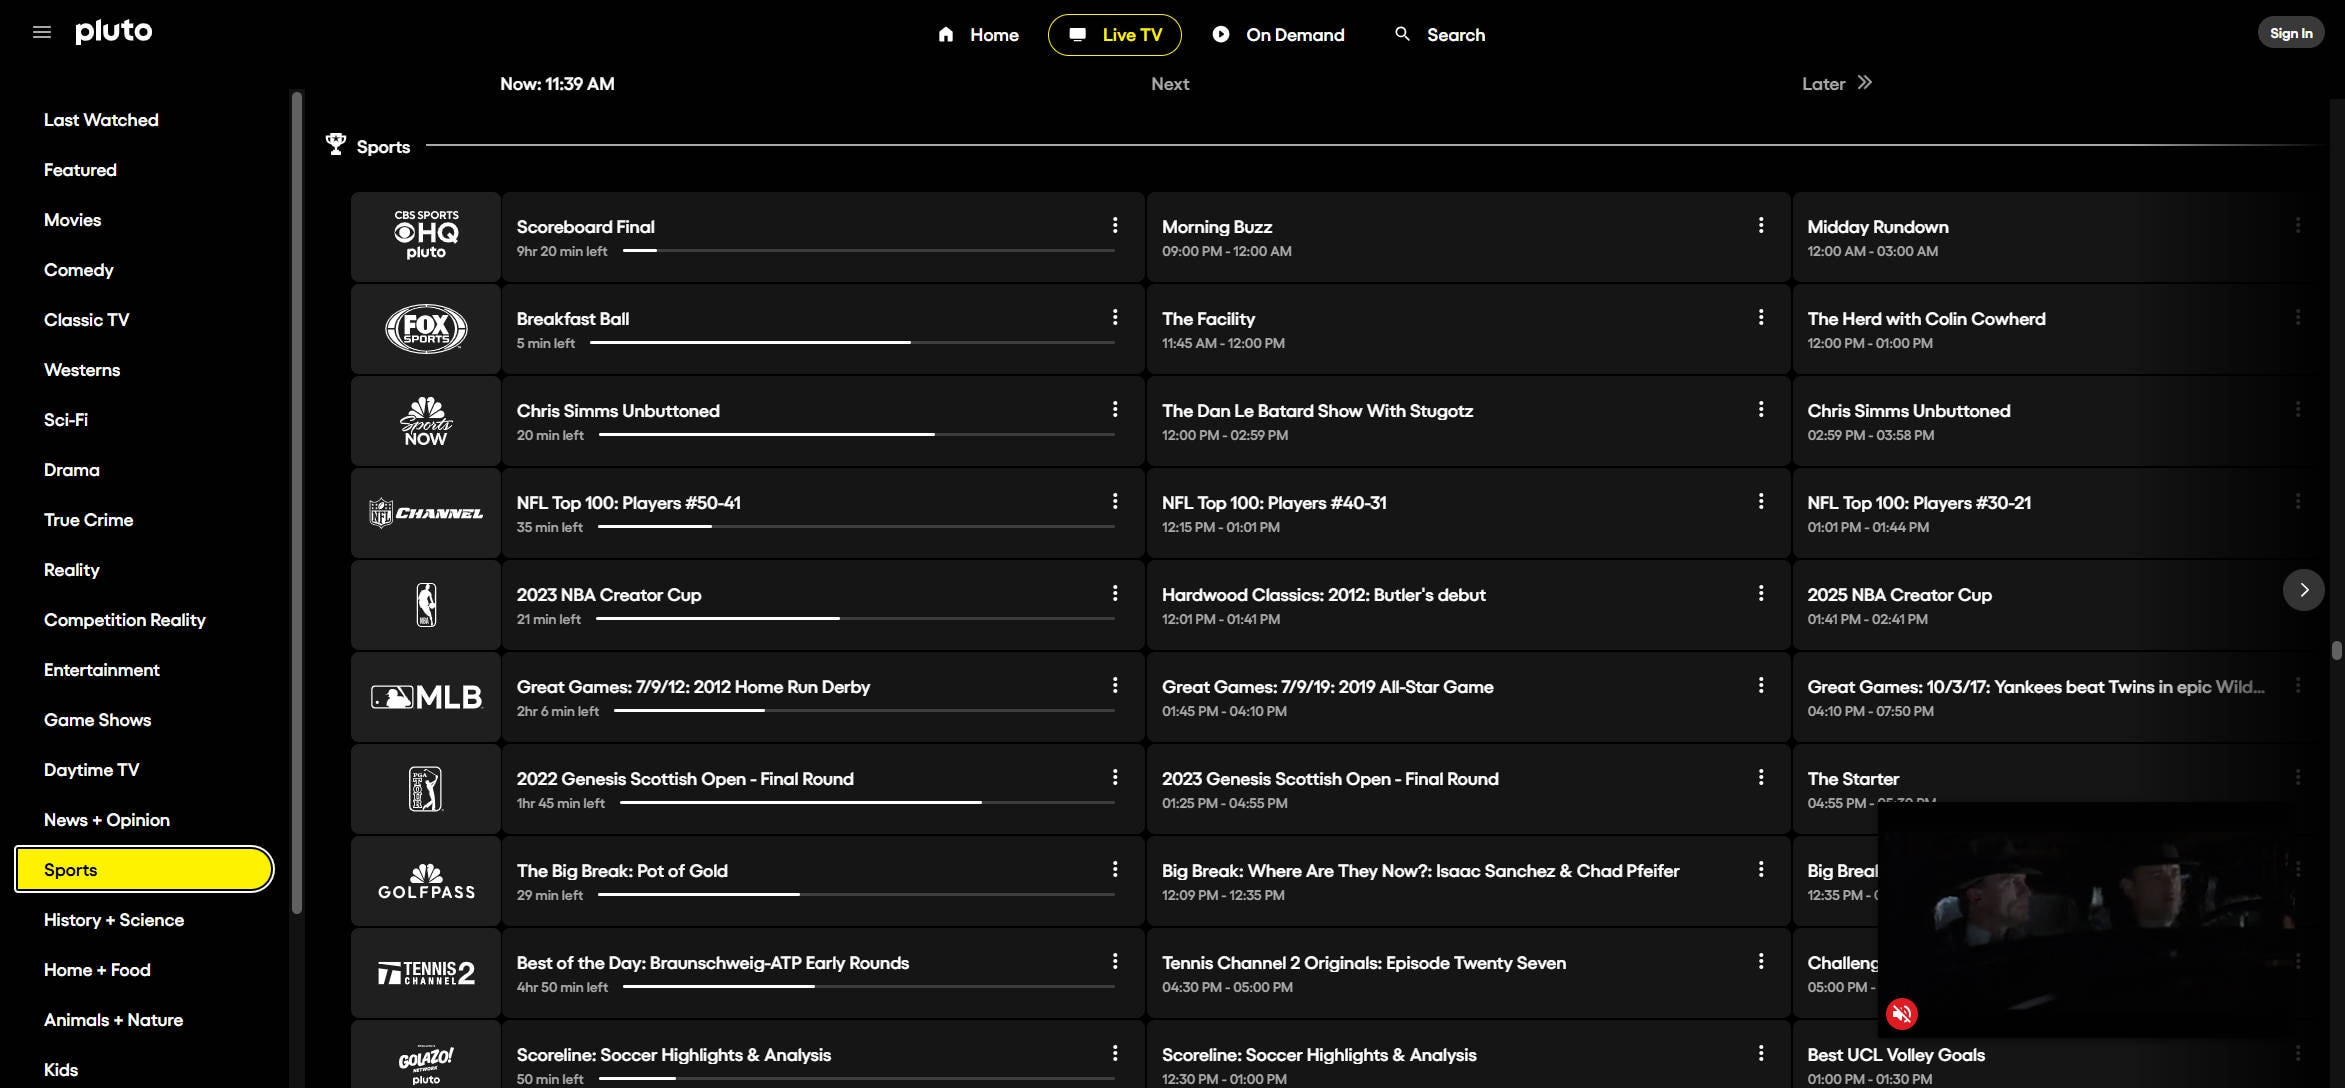
Task: Select the NFL Channel logo
Action: pyautogui.click(x=426, y=512)
